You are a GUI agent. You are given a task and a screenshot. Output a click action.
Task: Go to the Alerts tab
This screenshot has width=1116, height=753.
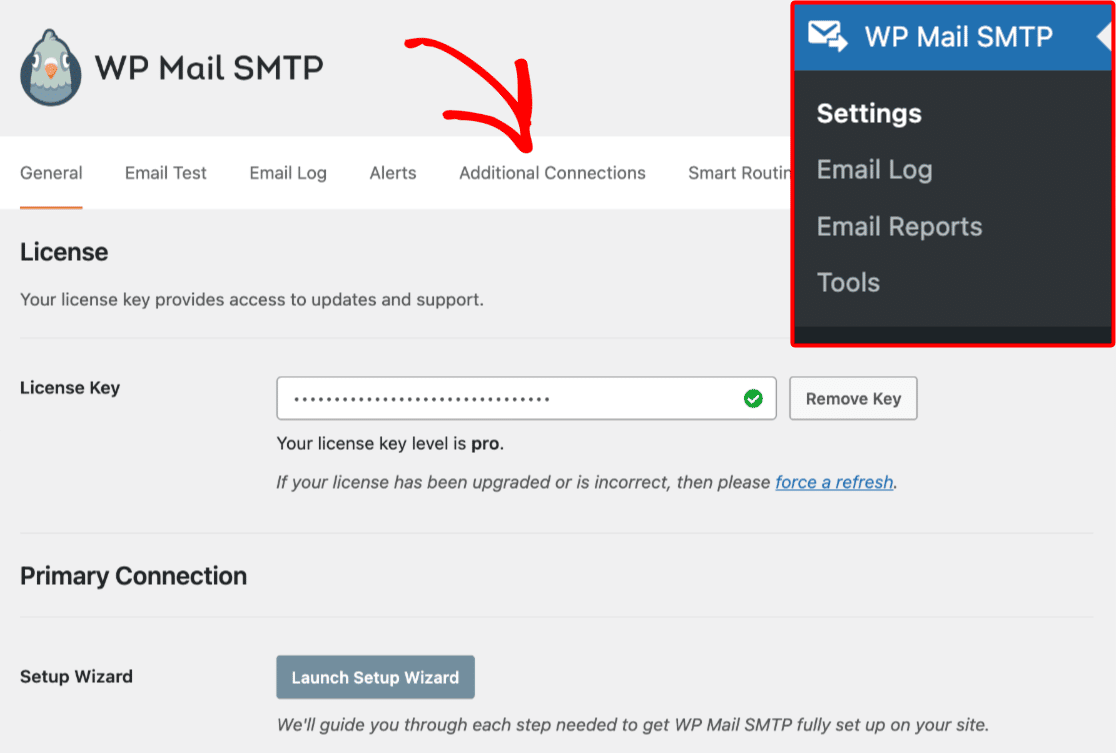click(x=393, y=173)
